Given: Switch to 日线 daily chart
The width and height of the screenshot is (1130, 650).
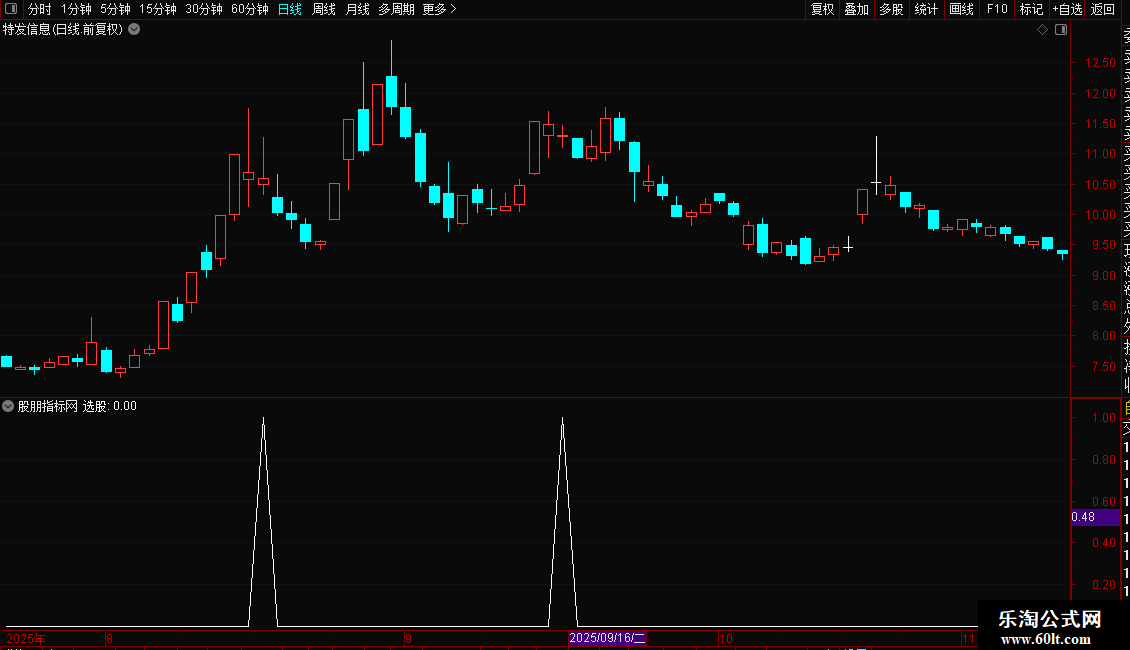Looking at the screenshot, I should point(290,9).
